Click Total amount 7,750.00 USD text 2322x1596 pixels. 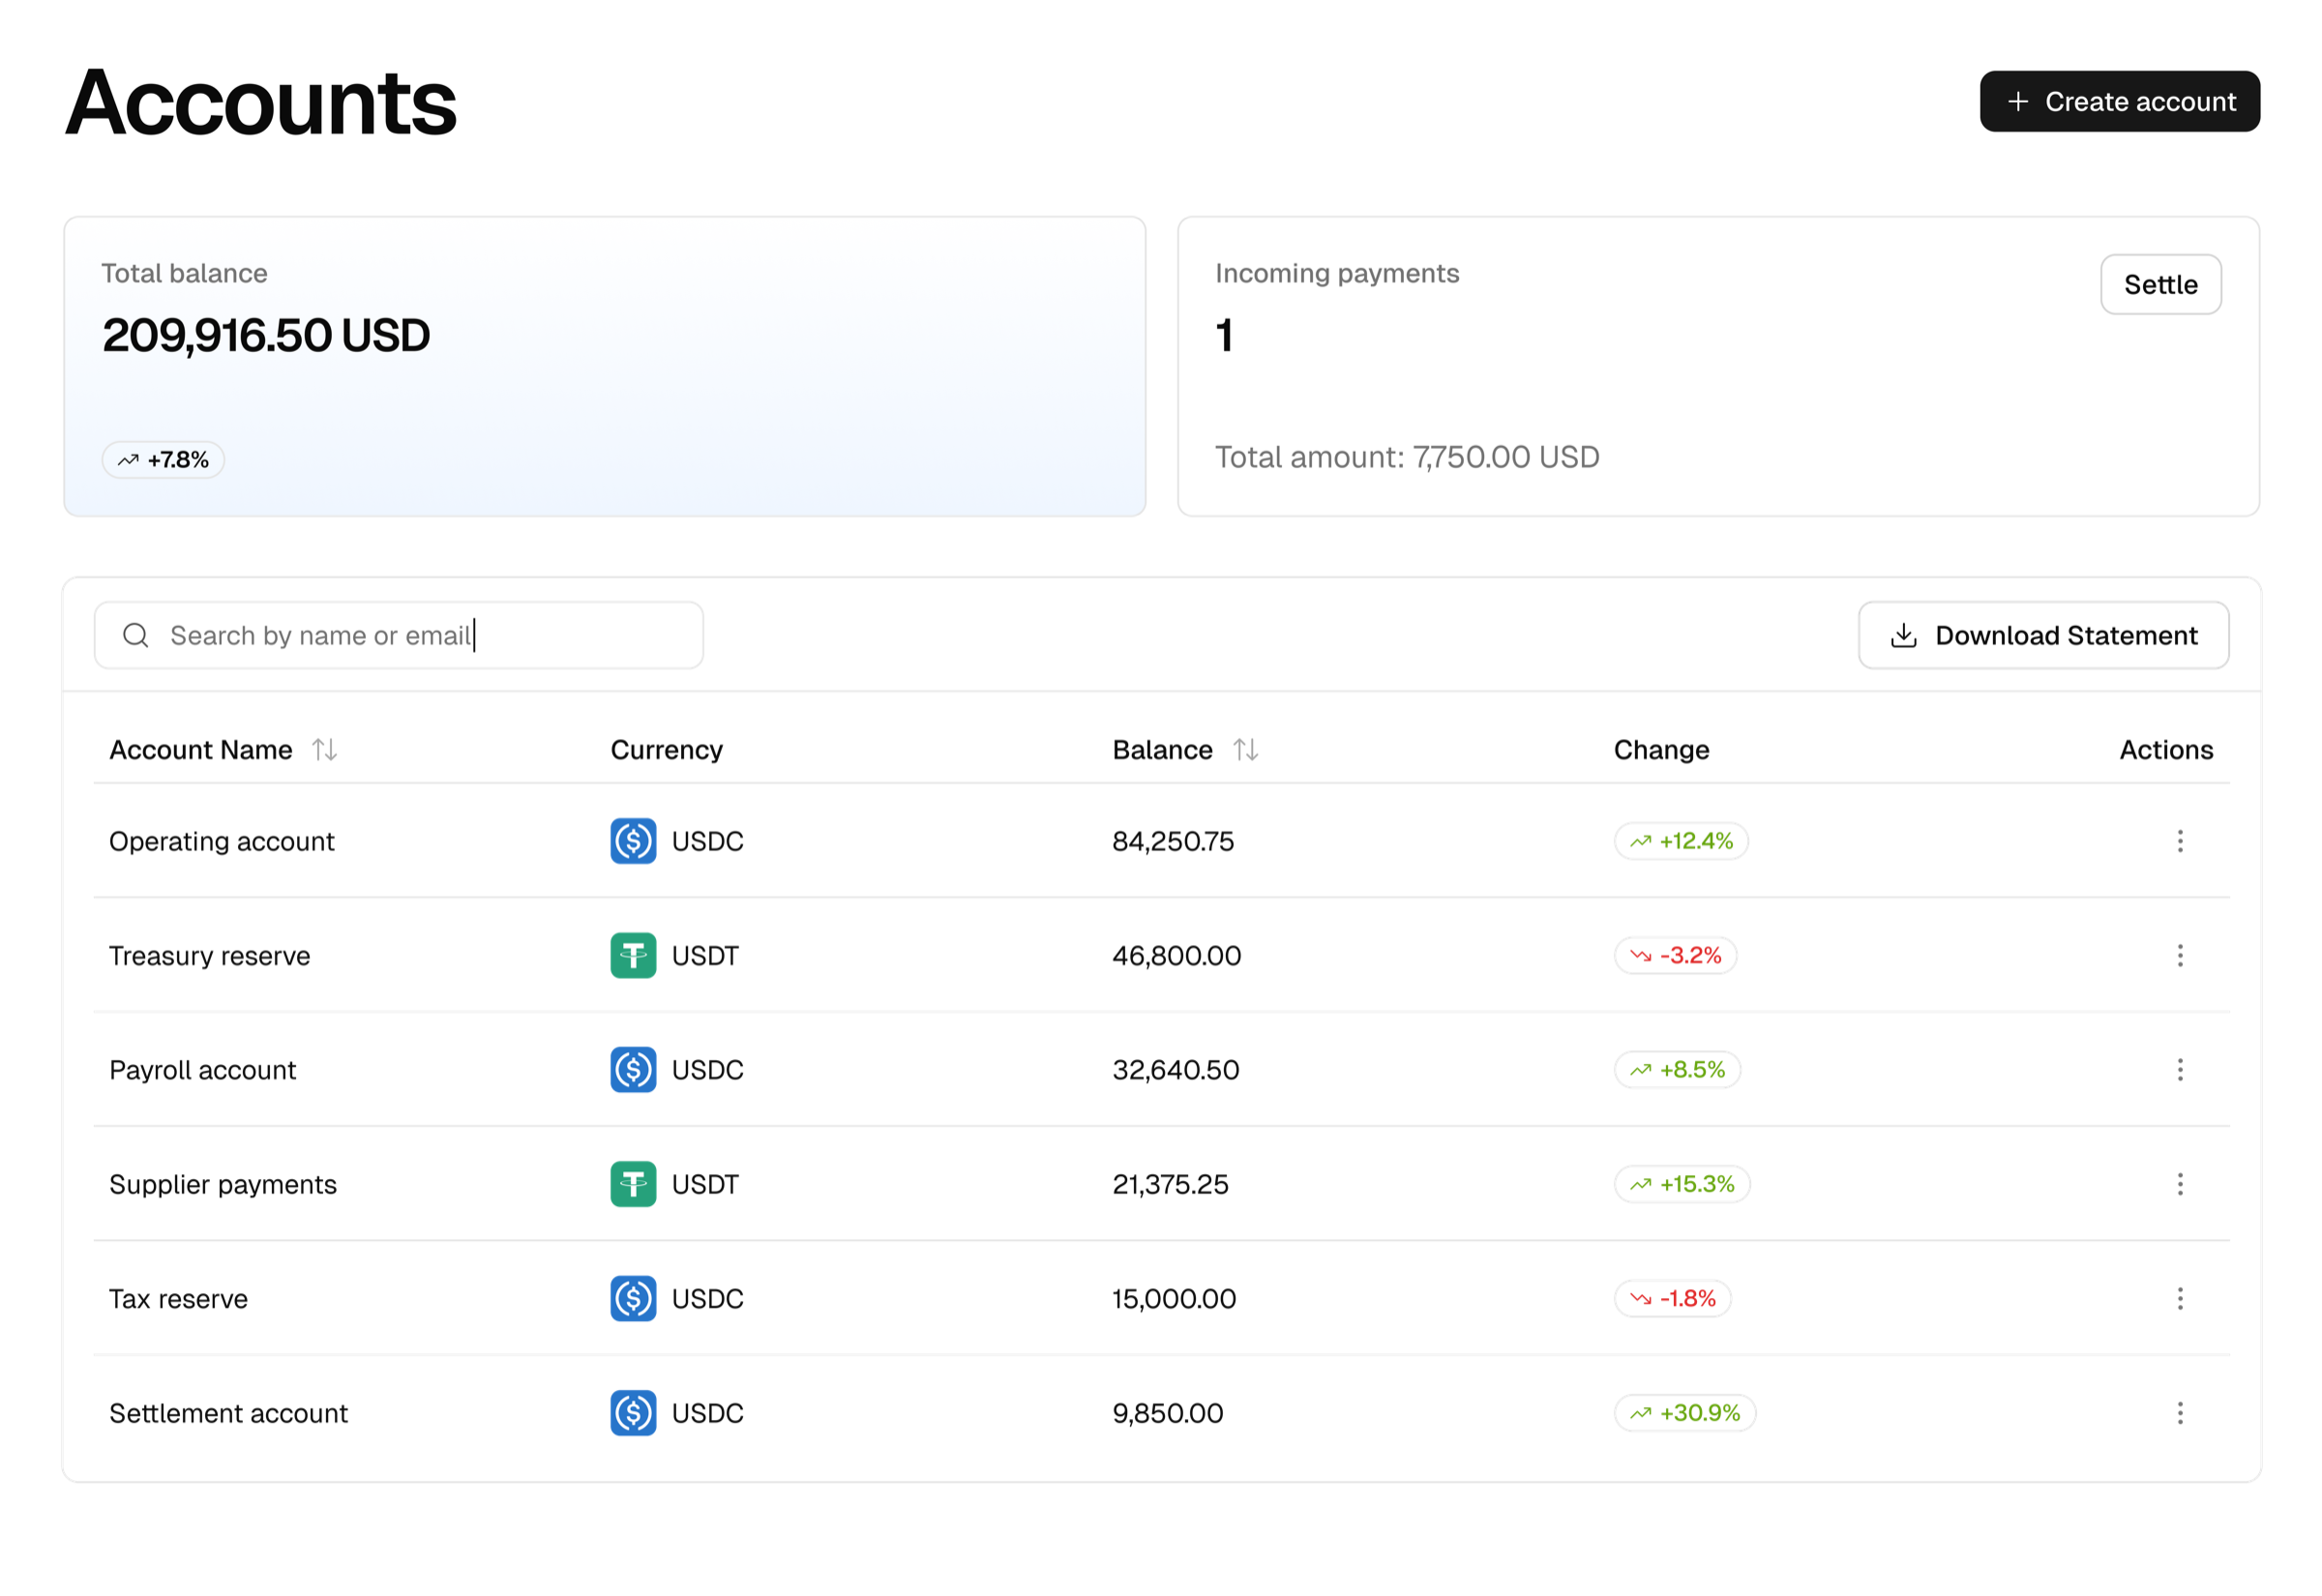pyautogui.click(x=1406, y=457)
